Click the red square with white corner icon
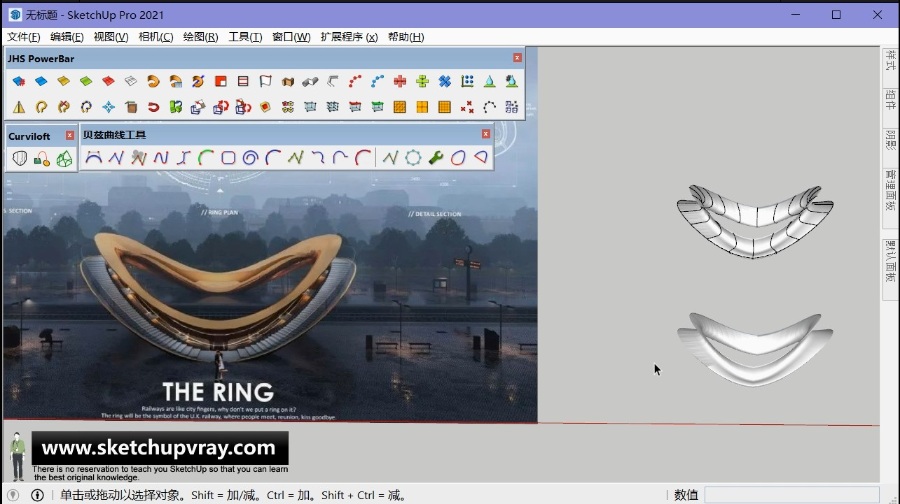 220,82
